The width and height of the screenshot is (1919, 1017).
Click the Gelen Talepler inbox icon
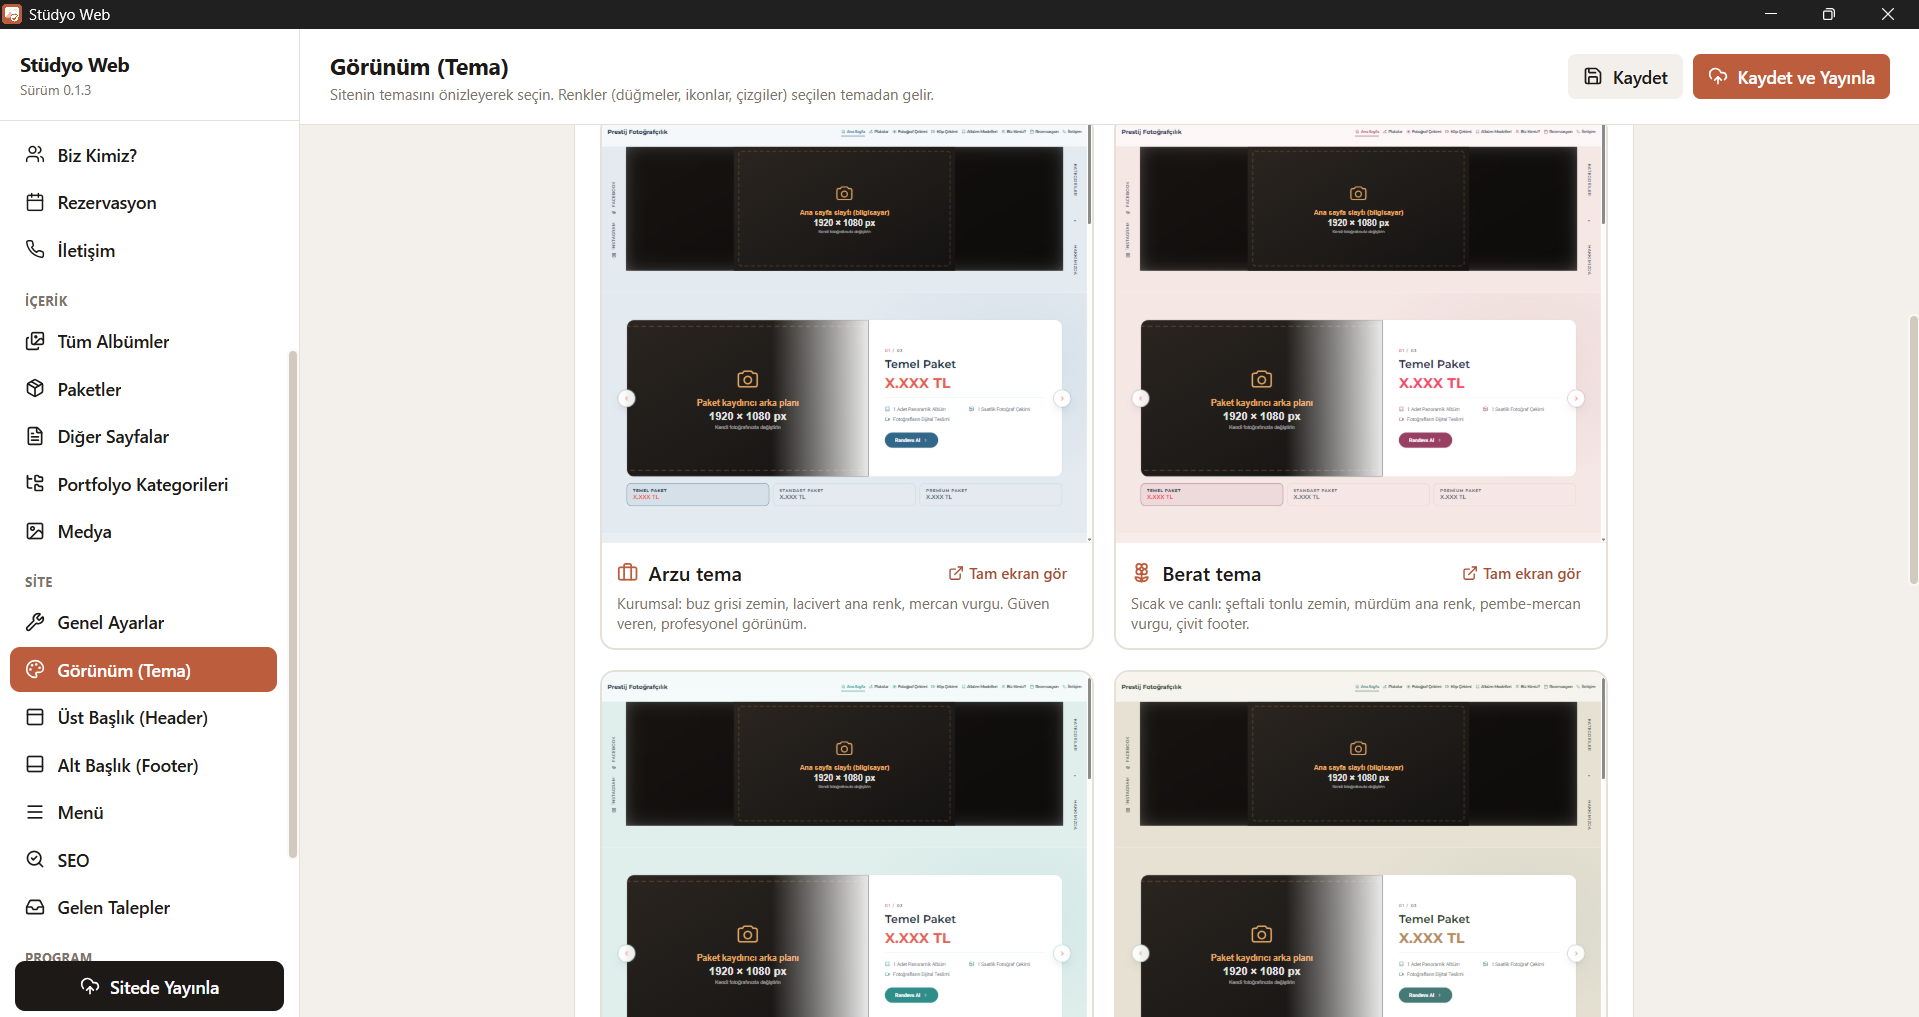tap(35, 907)
